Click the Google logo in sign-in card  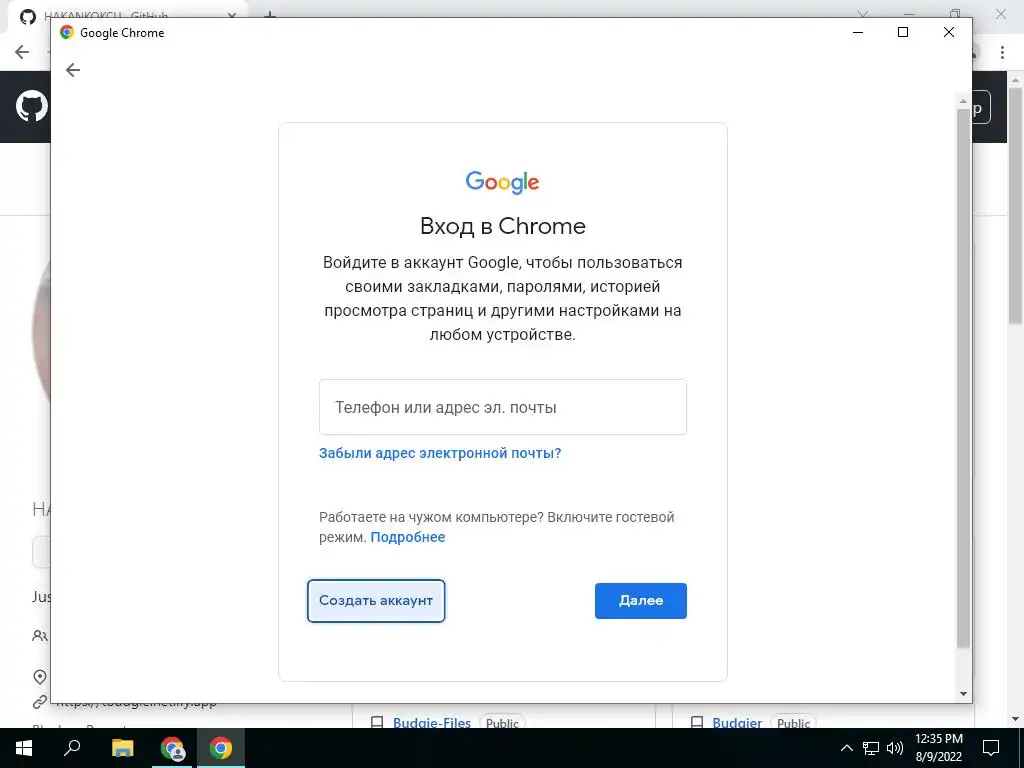coord(502,182)
